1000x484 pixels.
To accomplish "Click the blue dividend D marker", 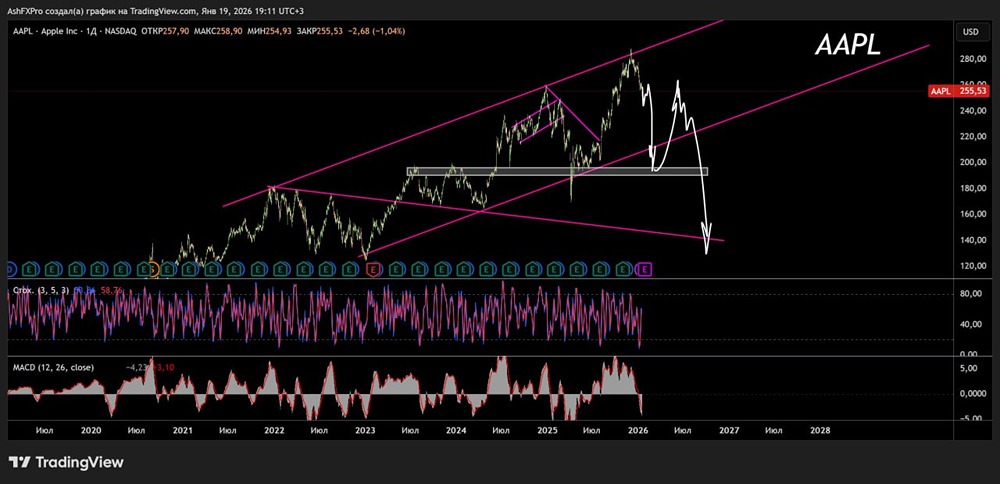I will tap(9, 270).
